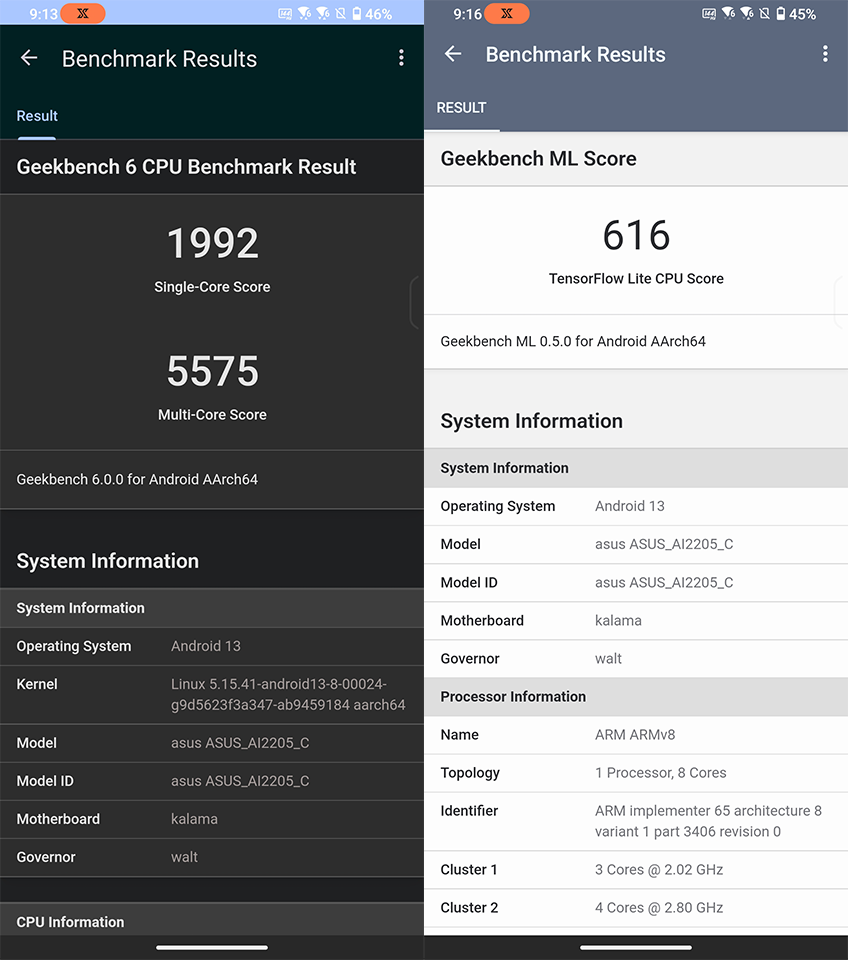Screen dimensions: 848x960
Task: Tap Identifier row ARM implementer value
Action: [708, 821]
